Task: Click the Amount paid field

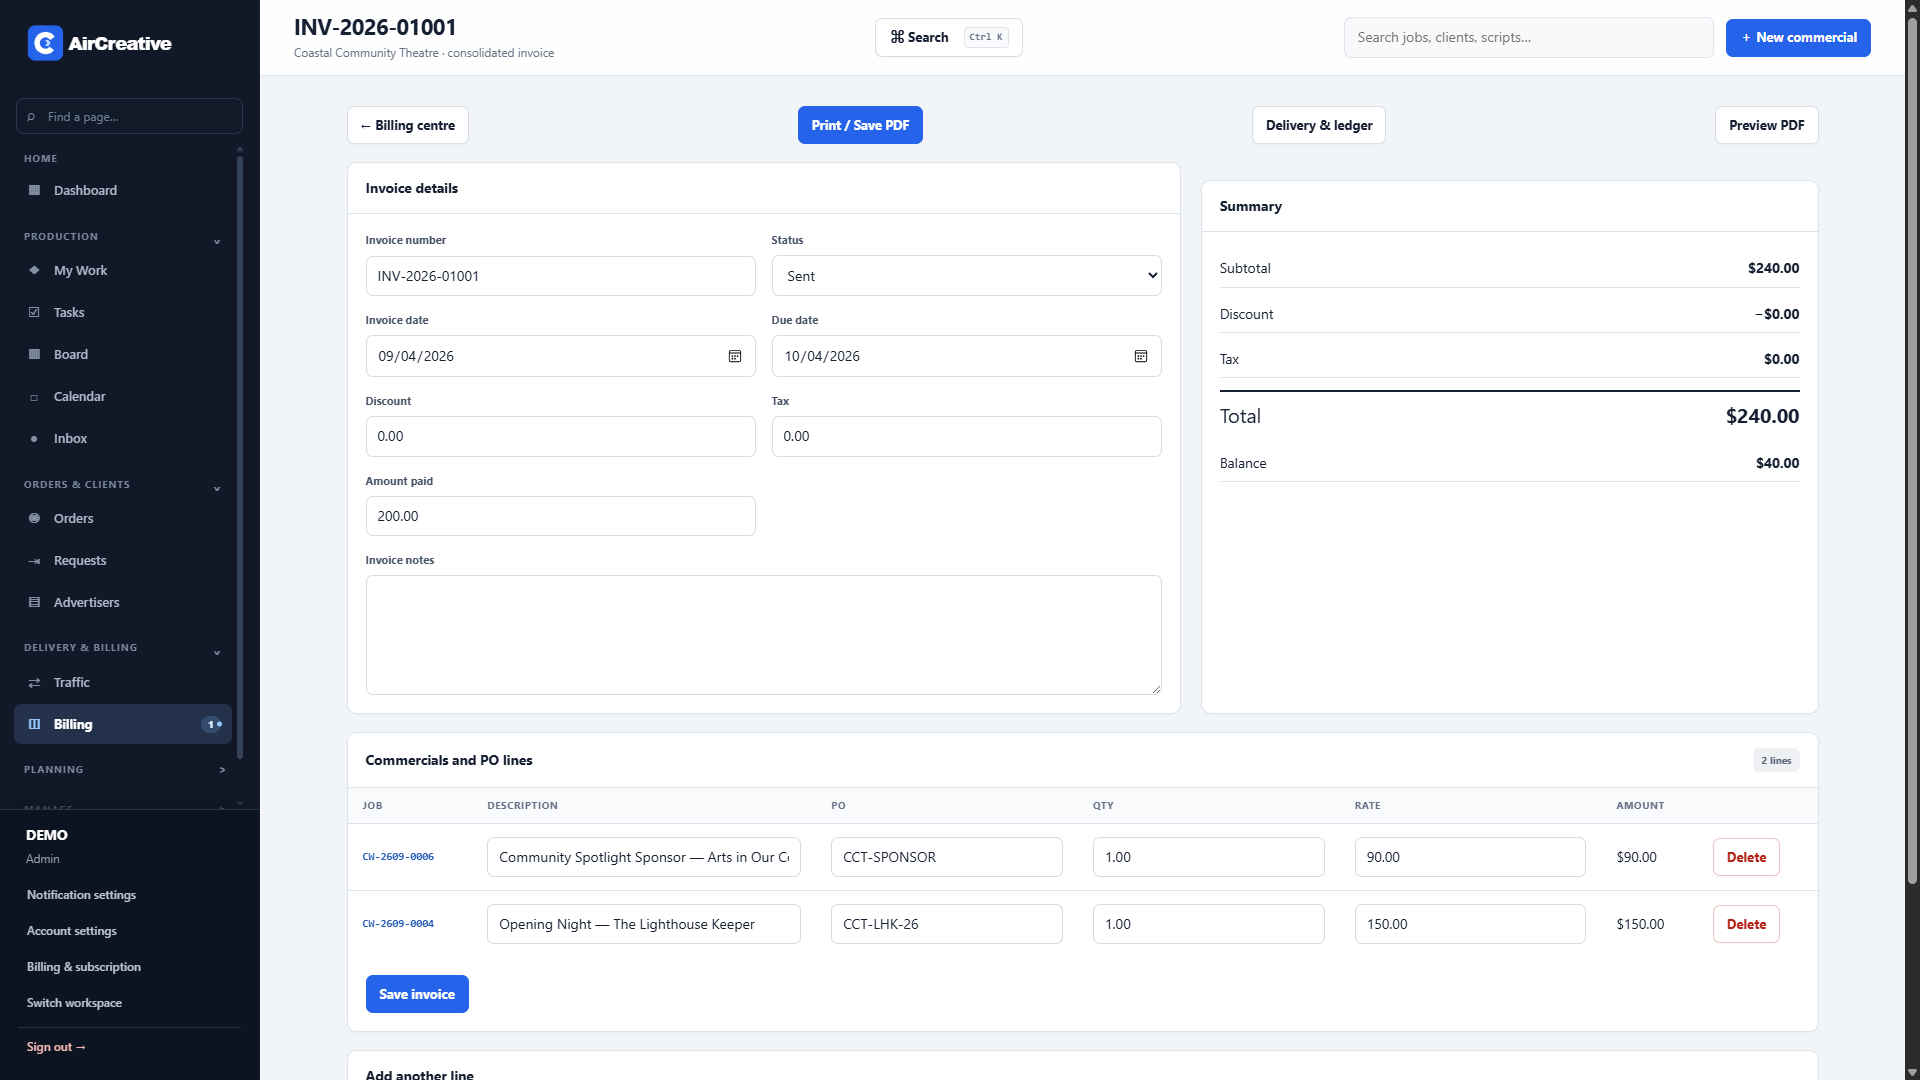Action: (x=560, y=516)
